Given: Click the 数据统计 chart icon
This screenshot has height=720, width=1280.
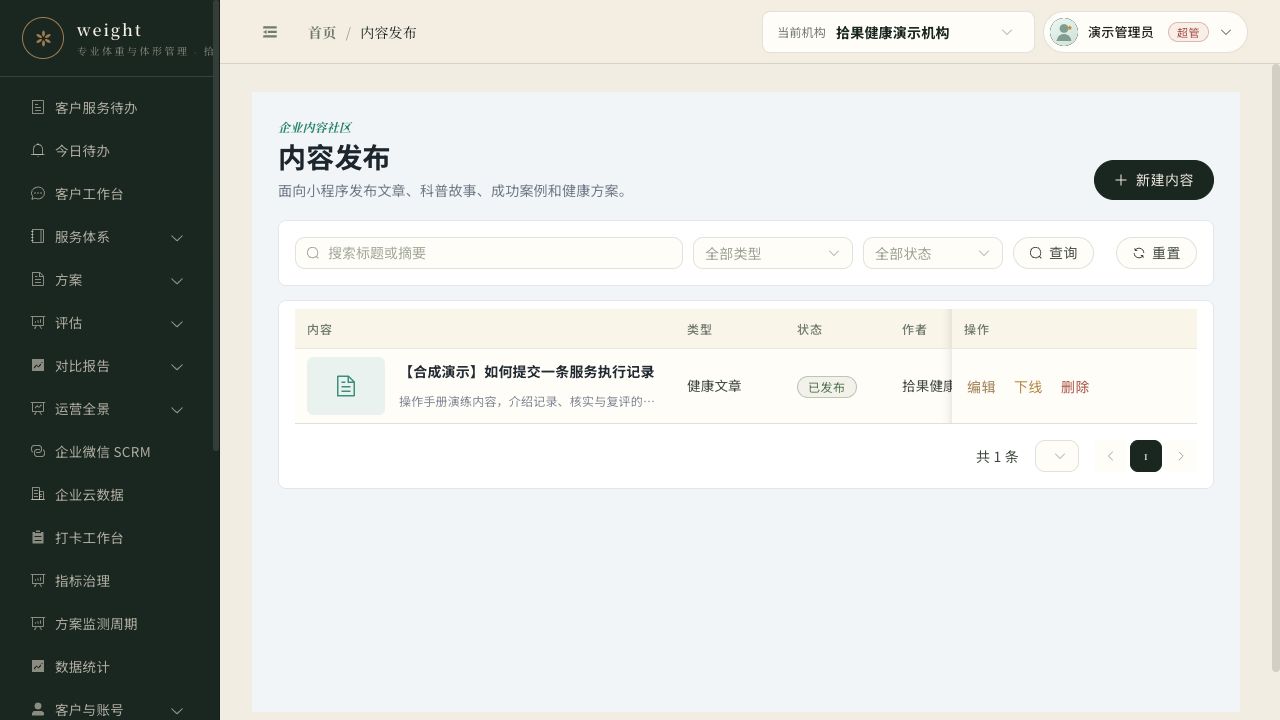Looking at the screenshot, I should click(38, 666).
